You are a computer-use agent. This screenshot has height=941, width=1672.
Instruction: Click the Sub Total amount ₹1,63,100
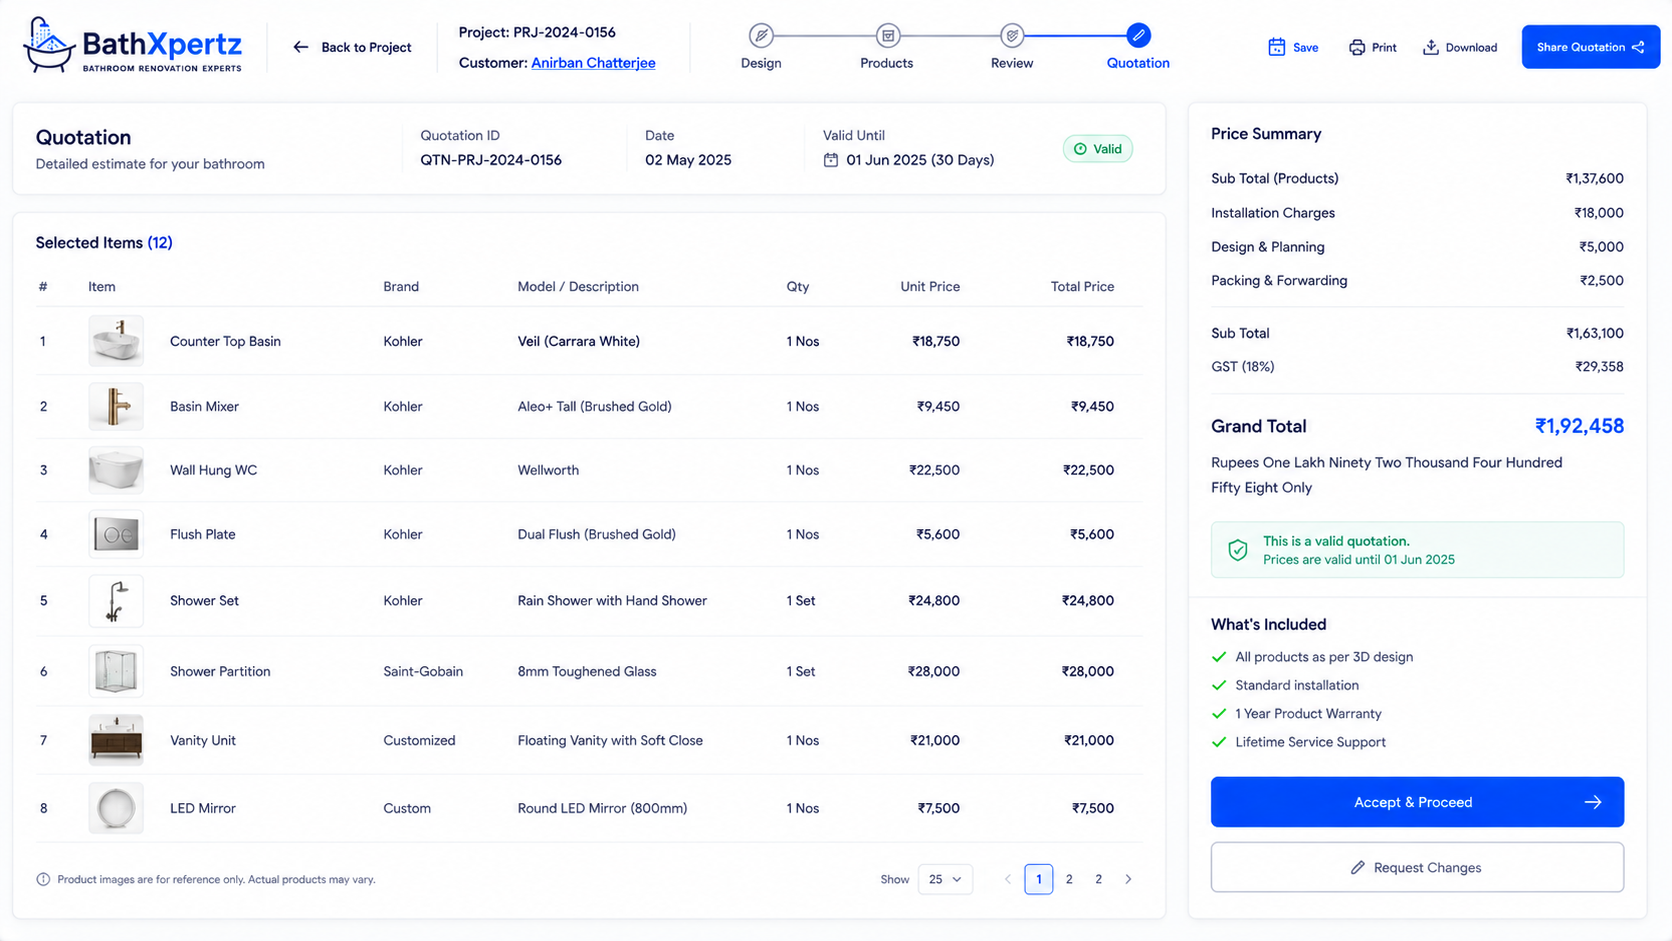point(1595,334)
